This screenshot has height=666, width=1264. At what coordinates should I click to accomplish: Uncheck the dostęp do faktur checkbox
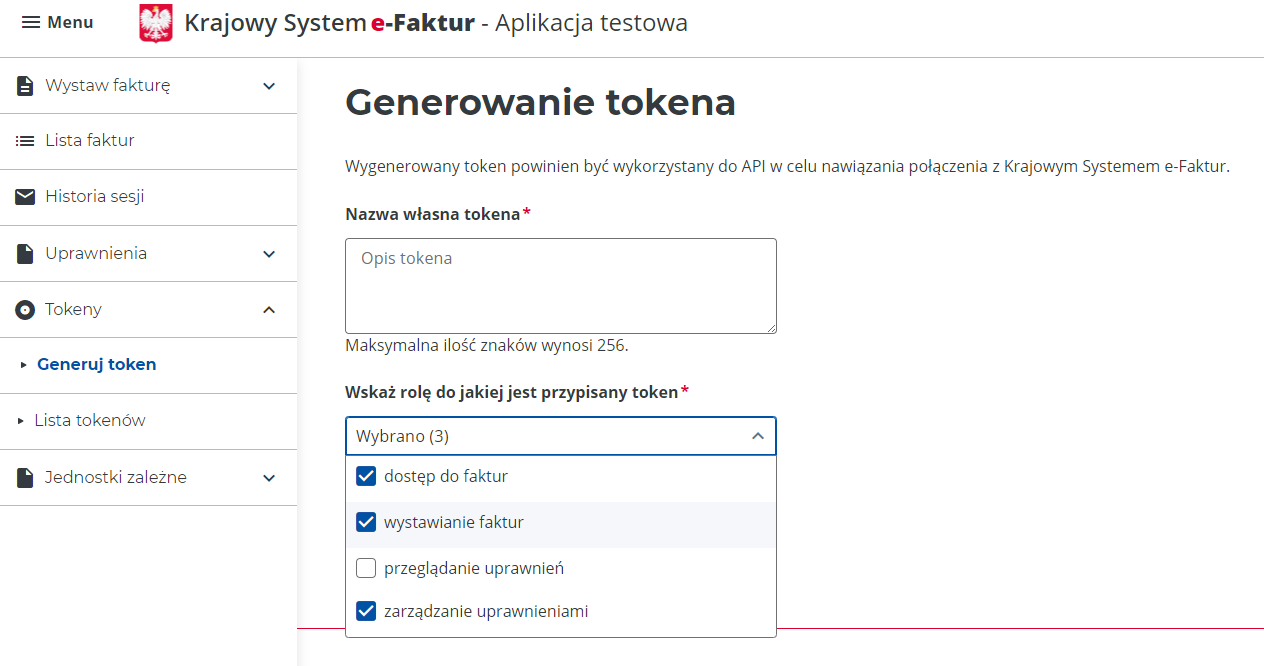coord(366,476)
